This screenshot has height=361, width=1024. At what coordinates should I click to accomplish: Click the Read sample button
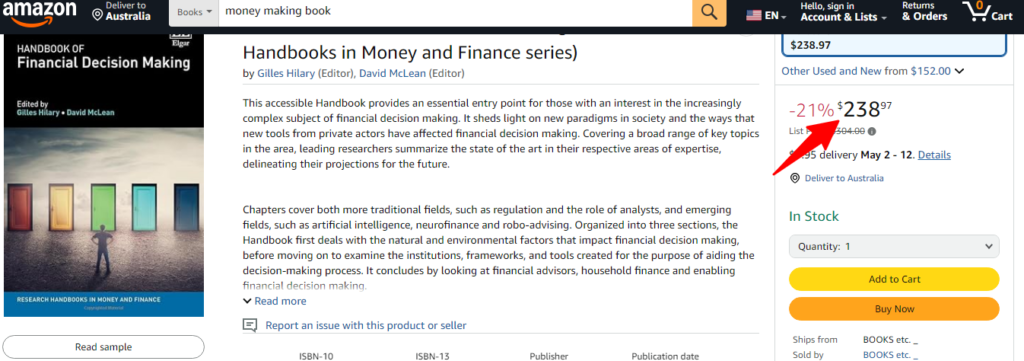(x=103, y=347)
